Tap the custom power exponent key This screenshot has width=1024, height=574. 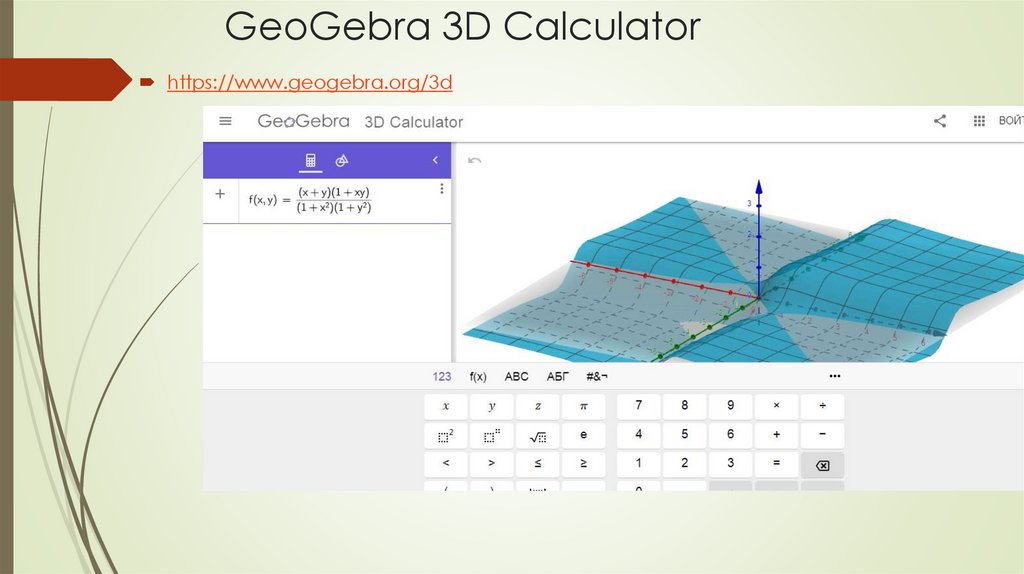pos(492,436)
